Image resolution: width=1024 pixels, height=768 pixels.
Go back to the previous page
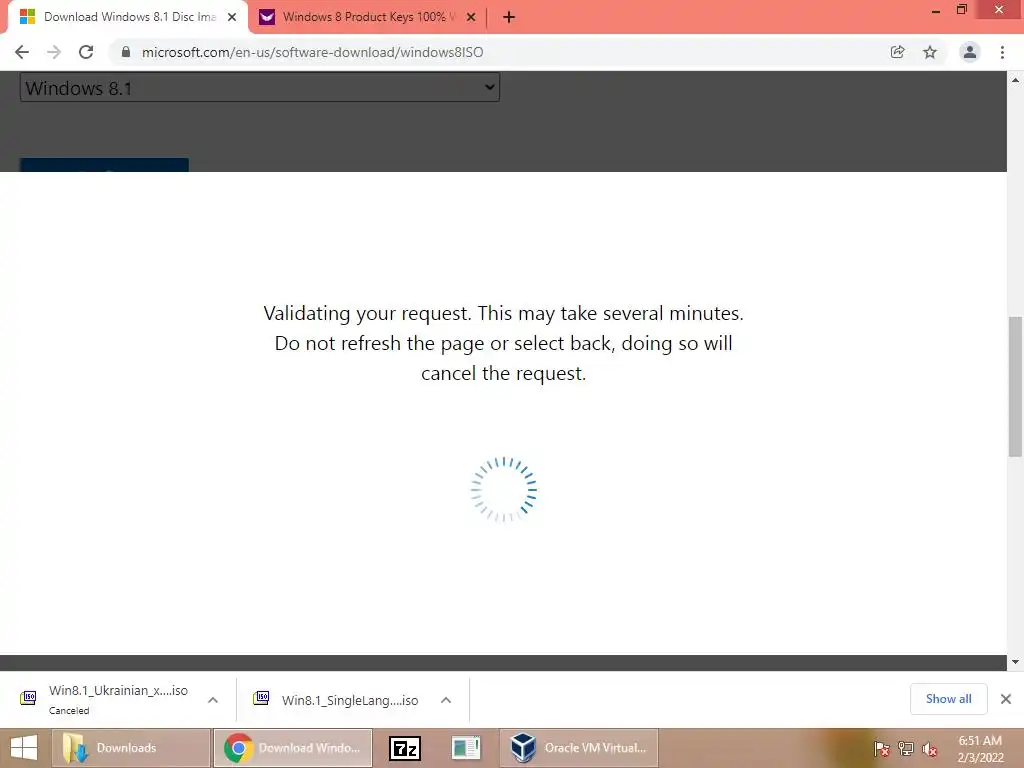[22, 52]
